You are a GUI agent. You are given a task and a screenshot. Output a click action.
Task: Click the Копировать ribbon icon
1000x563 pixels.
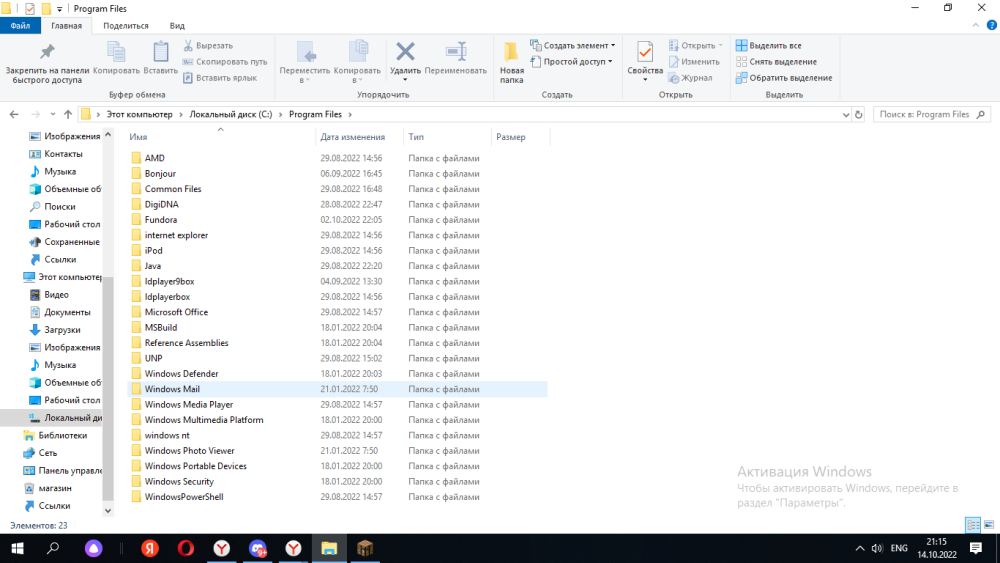point(116,53)
